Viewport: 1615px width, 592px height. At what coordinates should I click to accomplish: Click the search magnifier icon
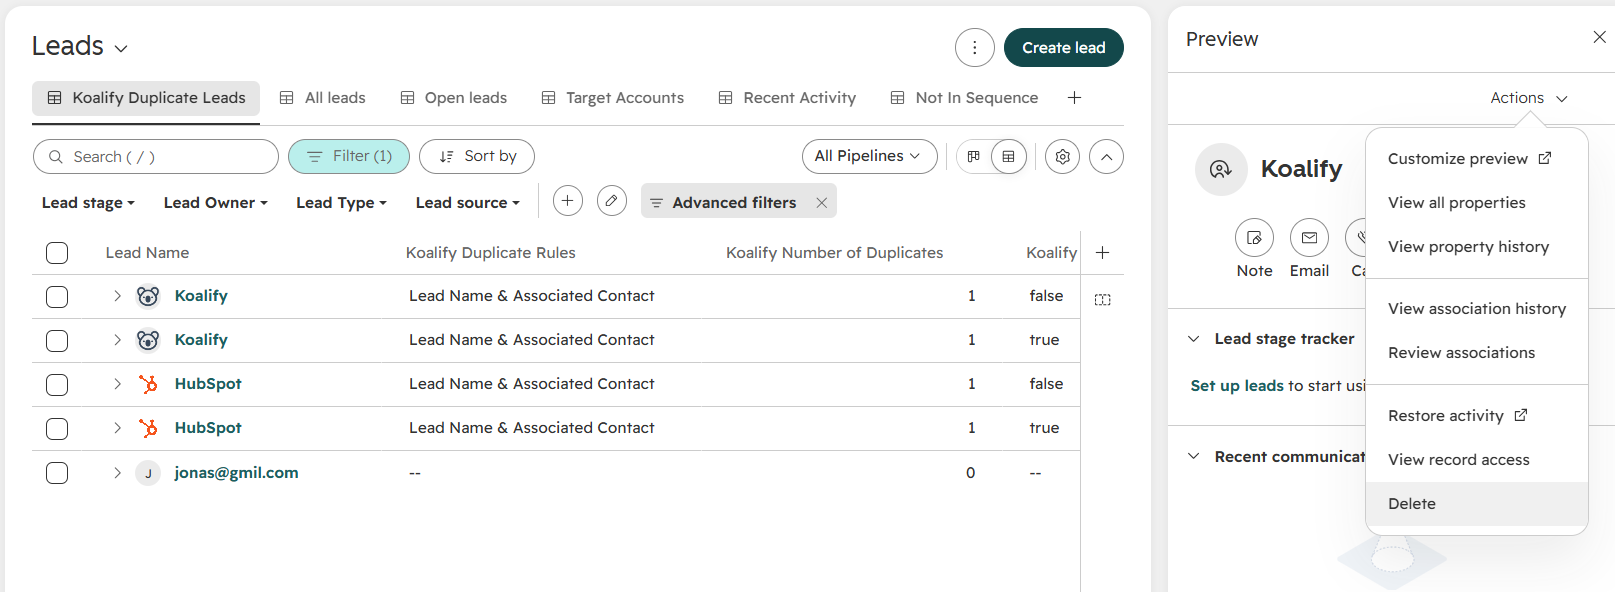pyautogui.click(x=56, y=156)
